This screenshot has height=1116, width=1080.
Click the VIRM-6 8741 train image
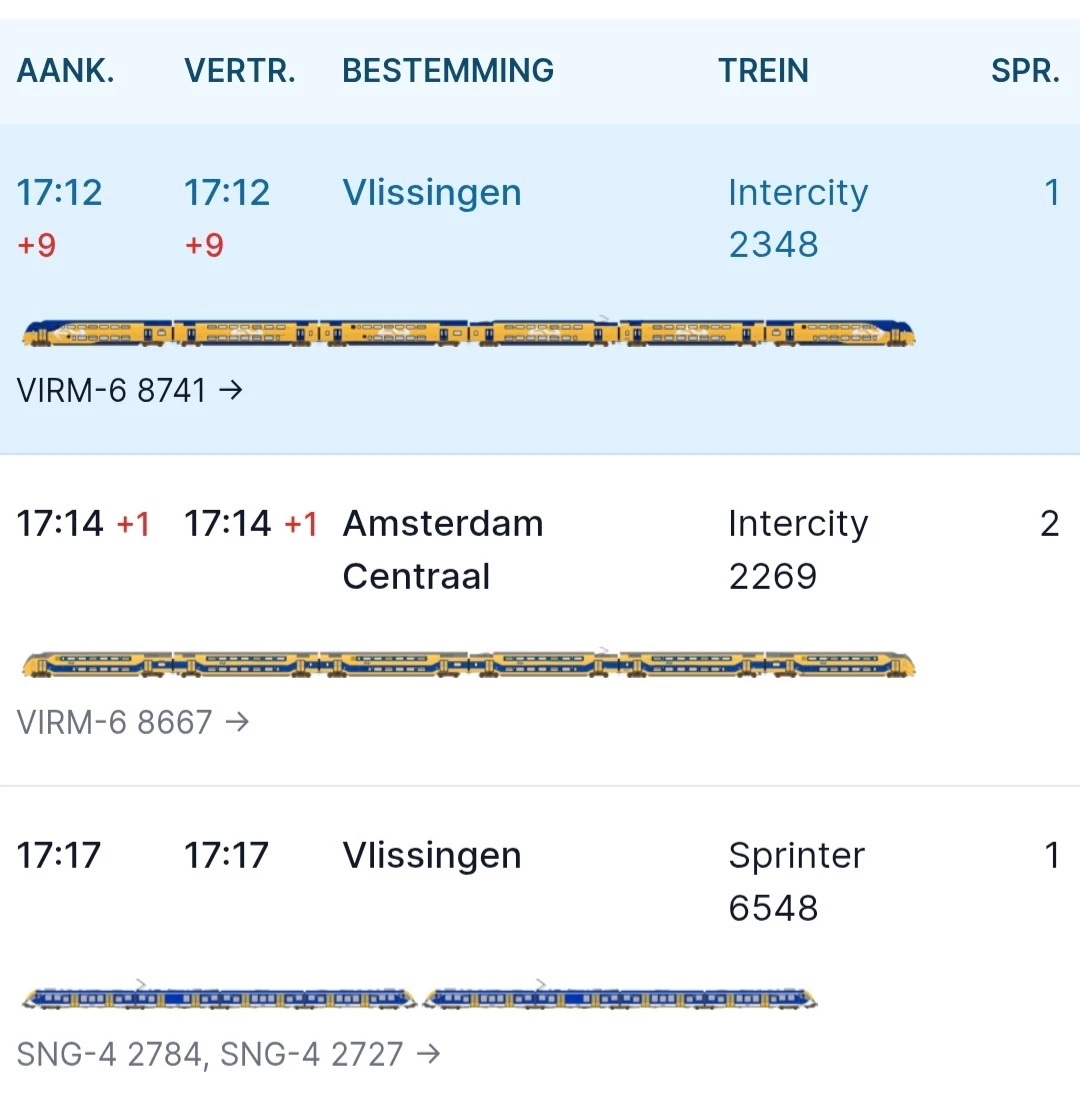coord(468,334)
